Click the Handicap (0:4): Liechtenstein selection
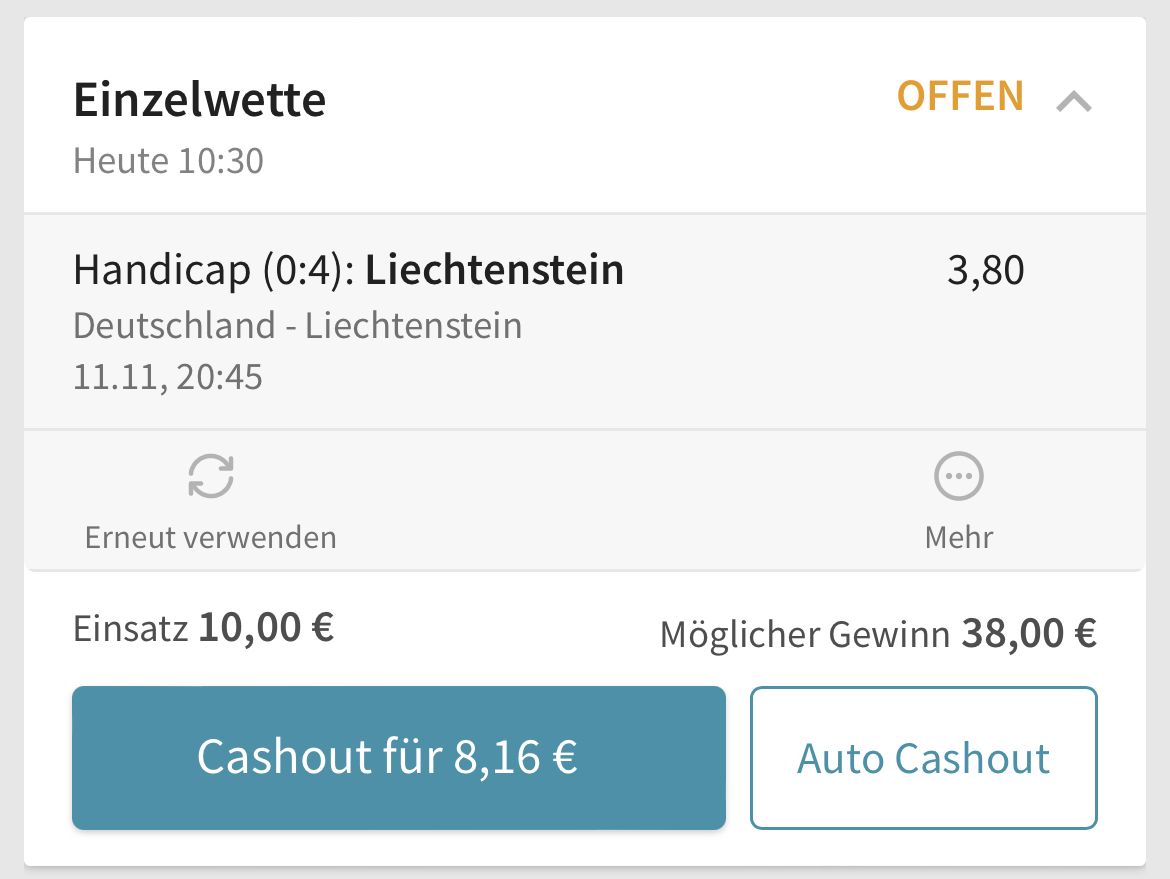Screen dimensions: 1170x879 point(348,270)
